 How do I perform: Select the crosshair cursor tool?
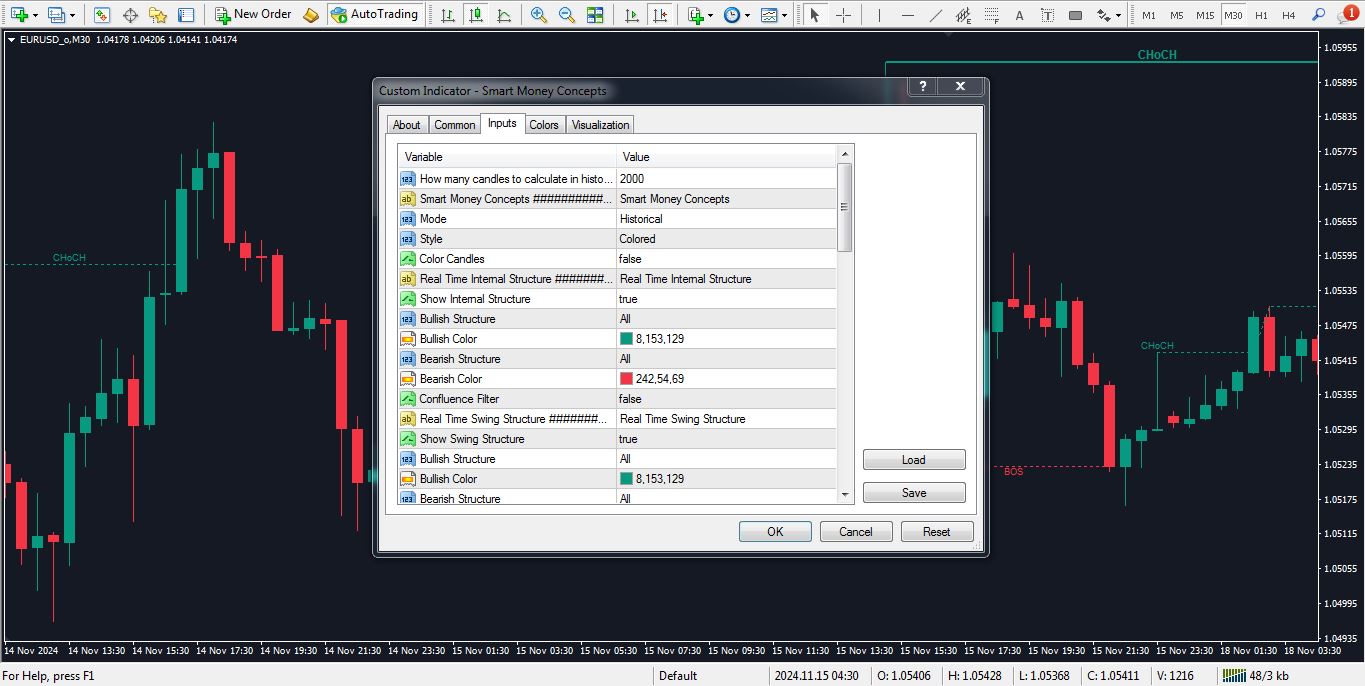(844, 15)
